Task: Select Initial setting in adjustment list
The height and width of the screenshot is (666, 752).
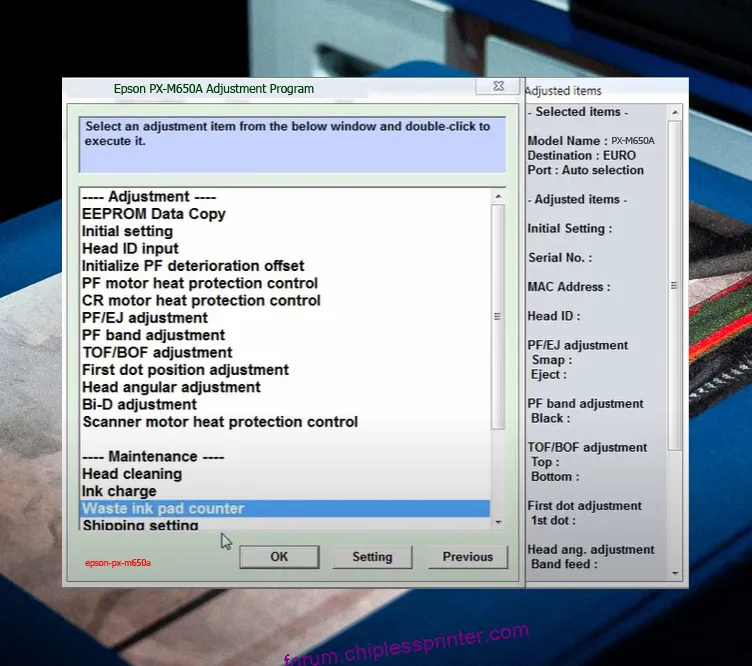Action: click(x=127, y=231)
